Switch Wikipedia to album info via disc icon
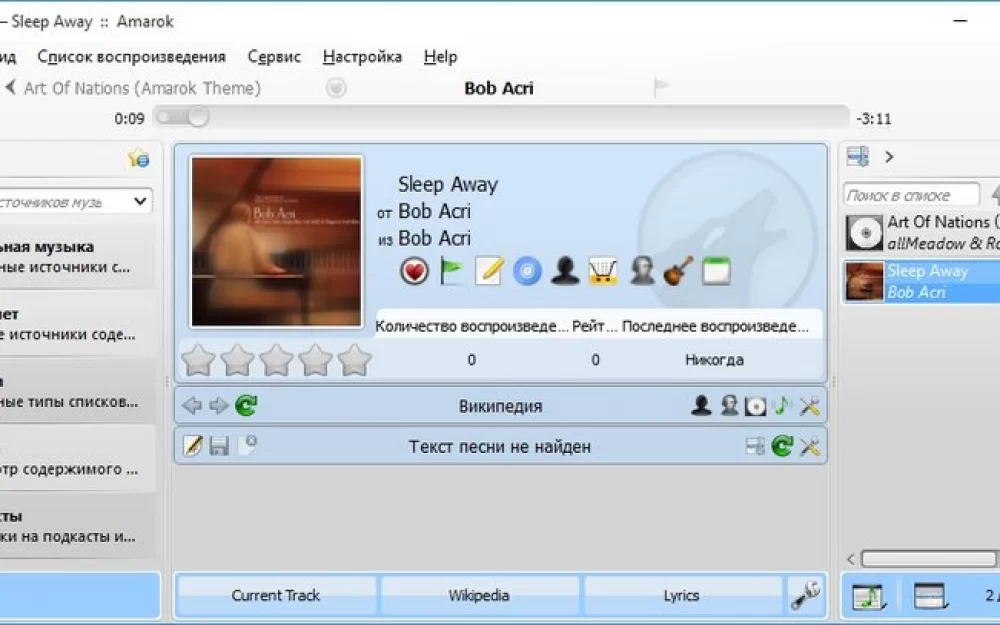The height and width of the screenshot is (625, 1000). [x=753, y=405]
